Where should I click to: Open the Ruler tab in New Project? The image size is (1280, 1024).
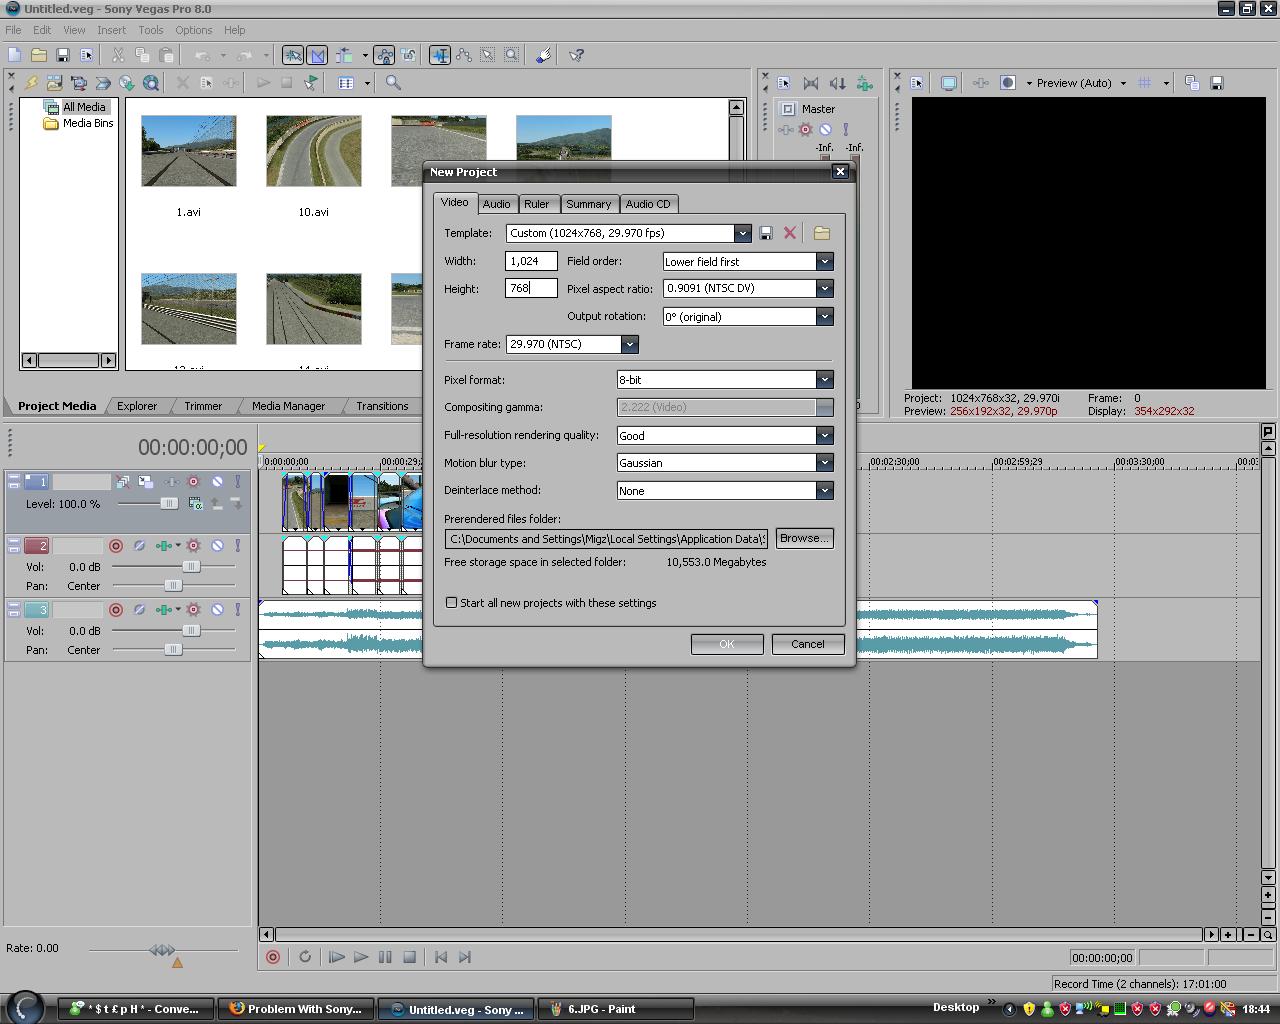(537, 204)
